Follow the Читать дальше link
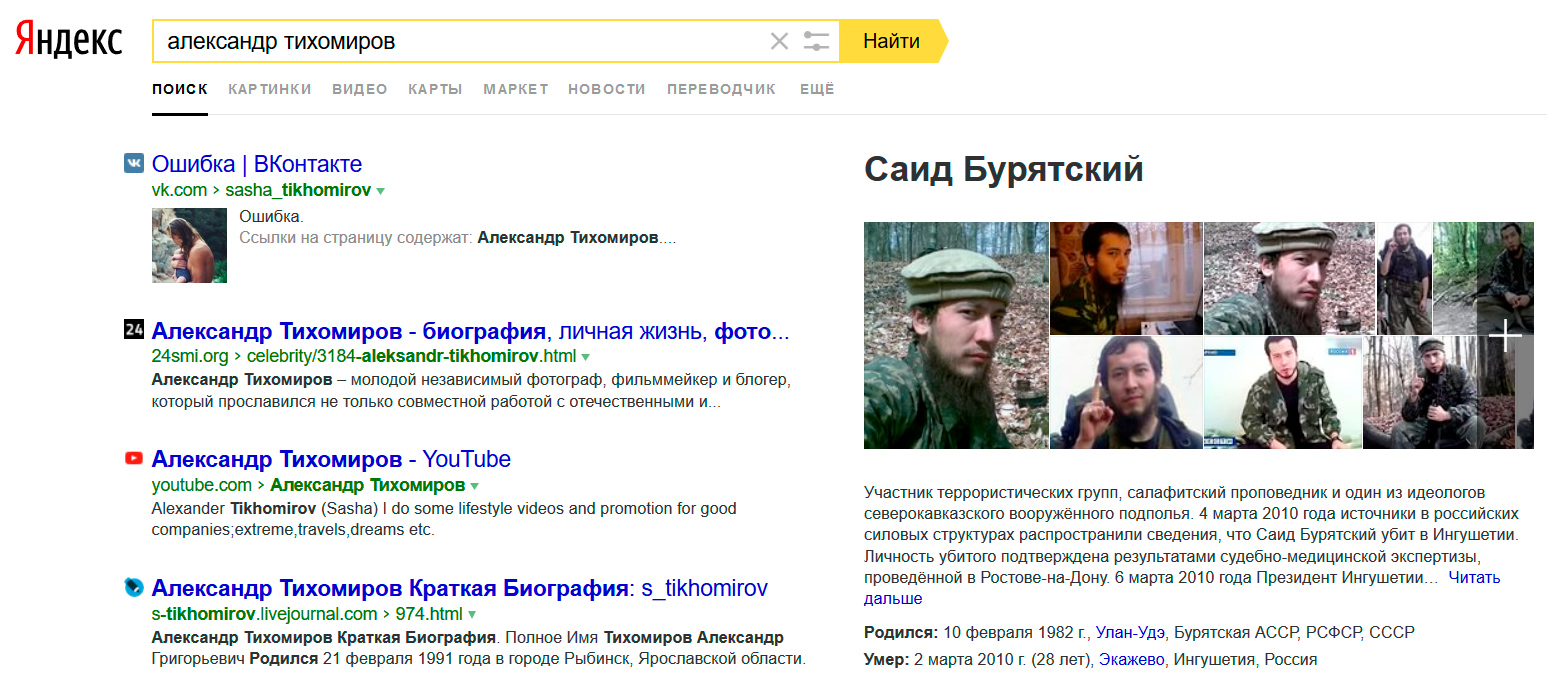The height and width of the screenshot is (689, 1547). (1474, 578)
